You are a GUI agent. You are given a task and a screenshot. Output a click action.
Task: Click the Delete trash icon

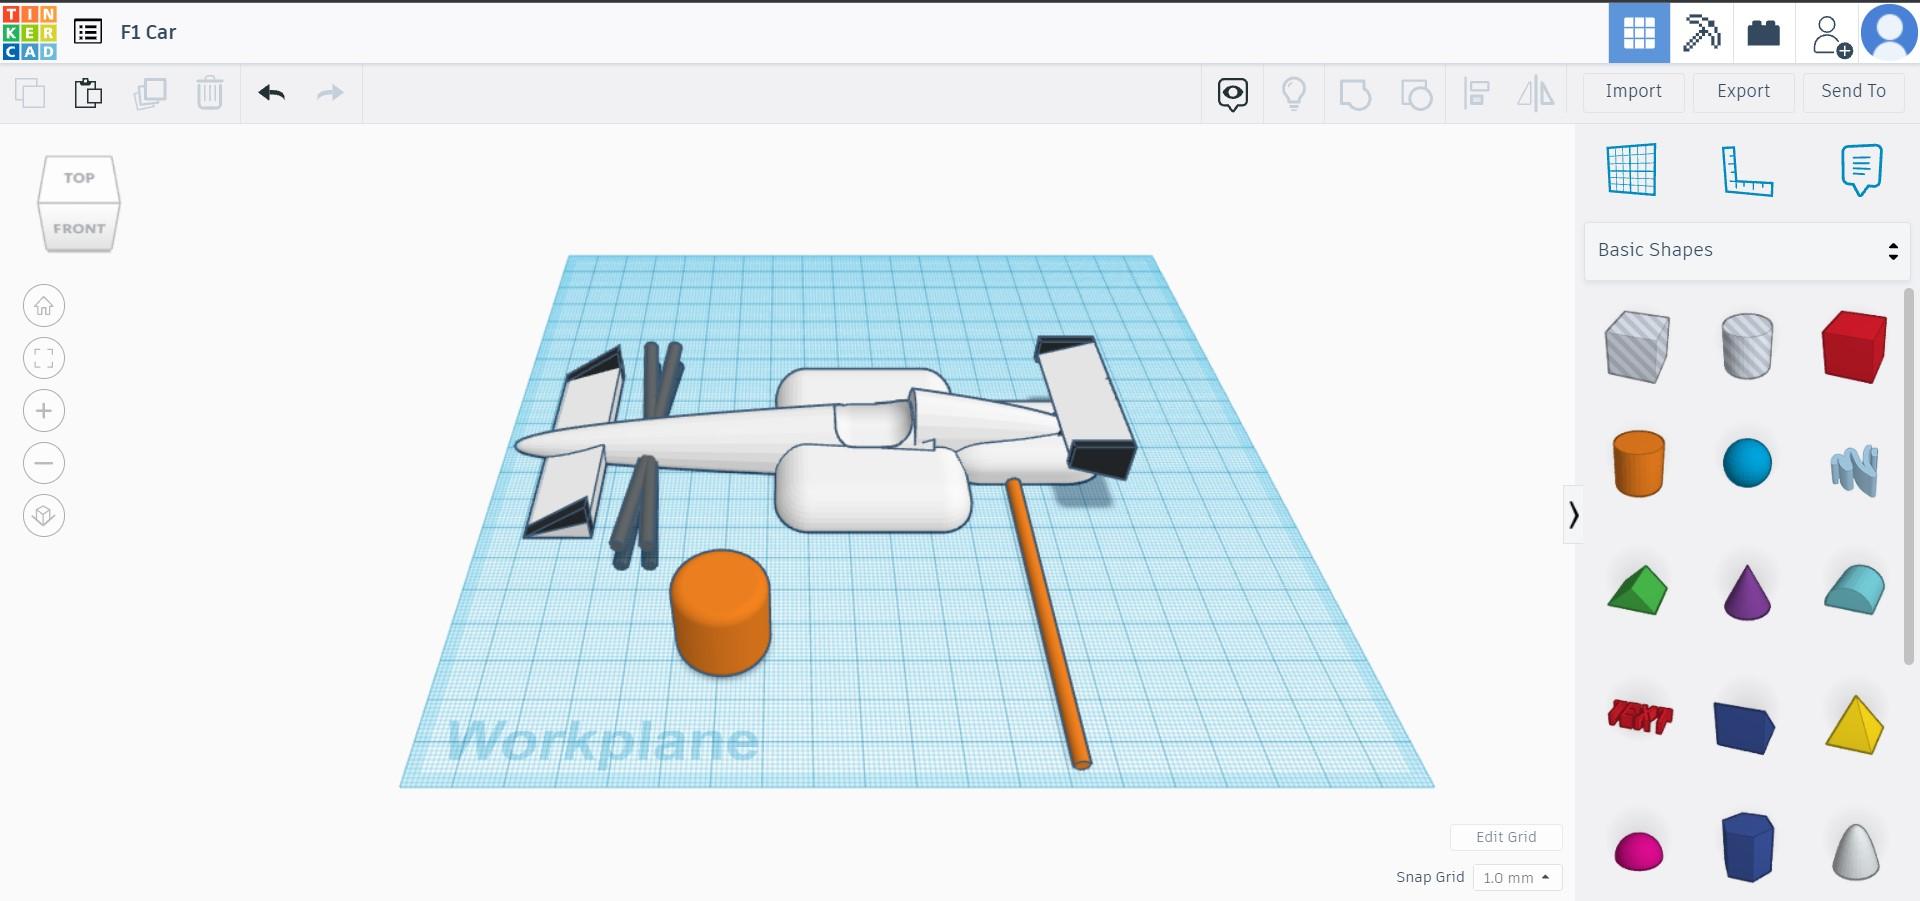(x=210, y=93)
